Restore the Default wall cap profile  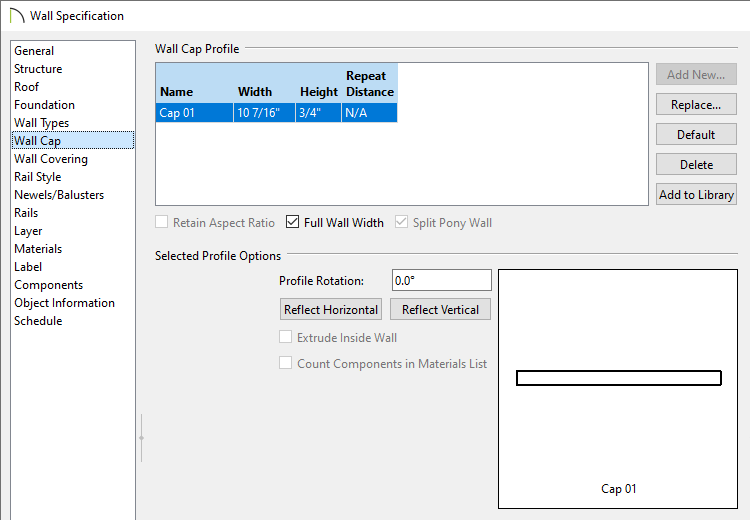coord(696,135)
